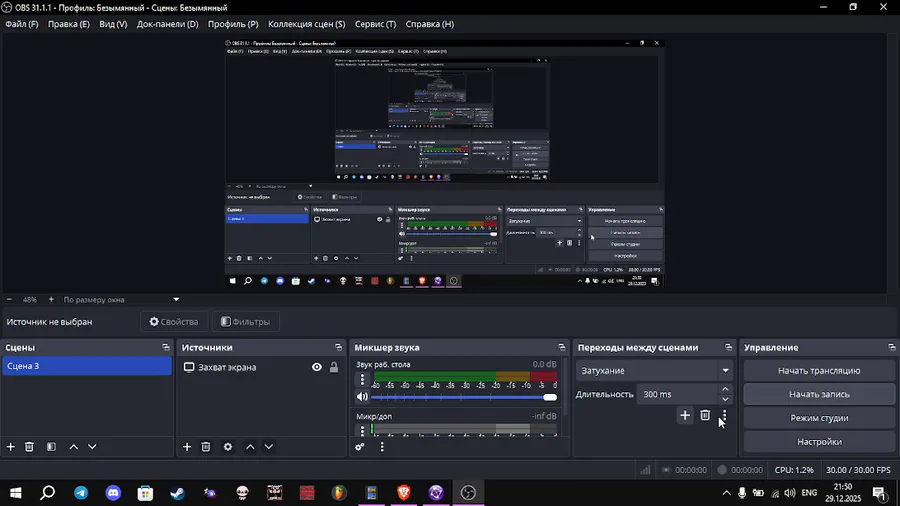Zoom out preview with minus button
The image size is (900, 506).
(x=9, y=299)
